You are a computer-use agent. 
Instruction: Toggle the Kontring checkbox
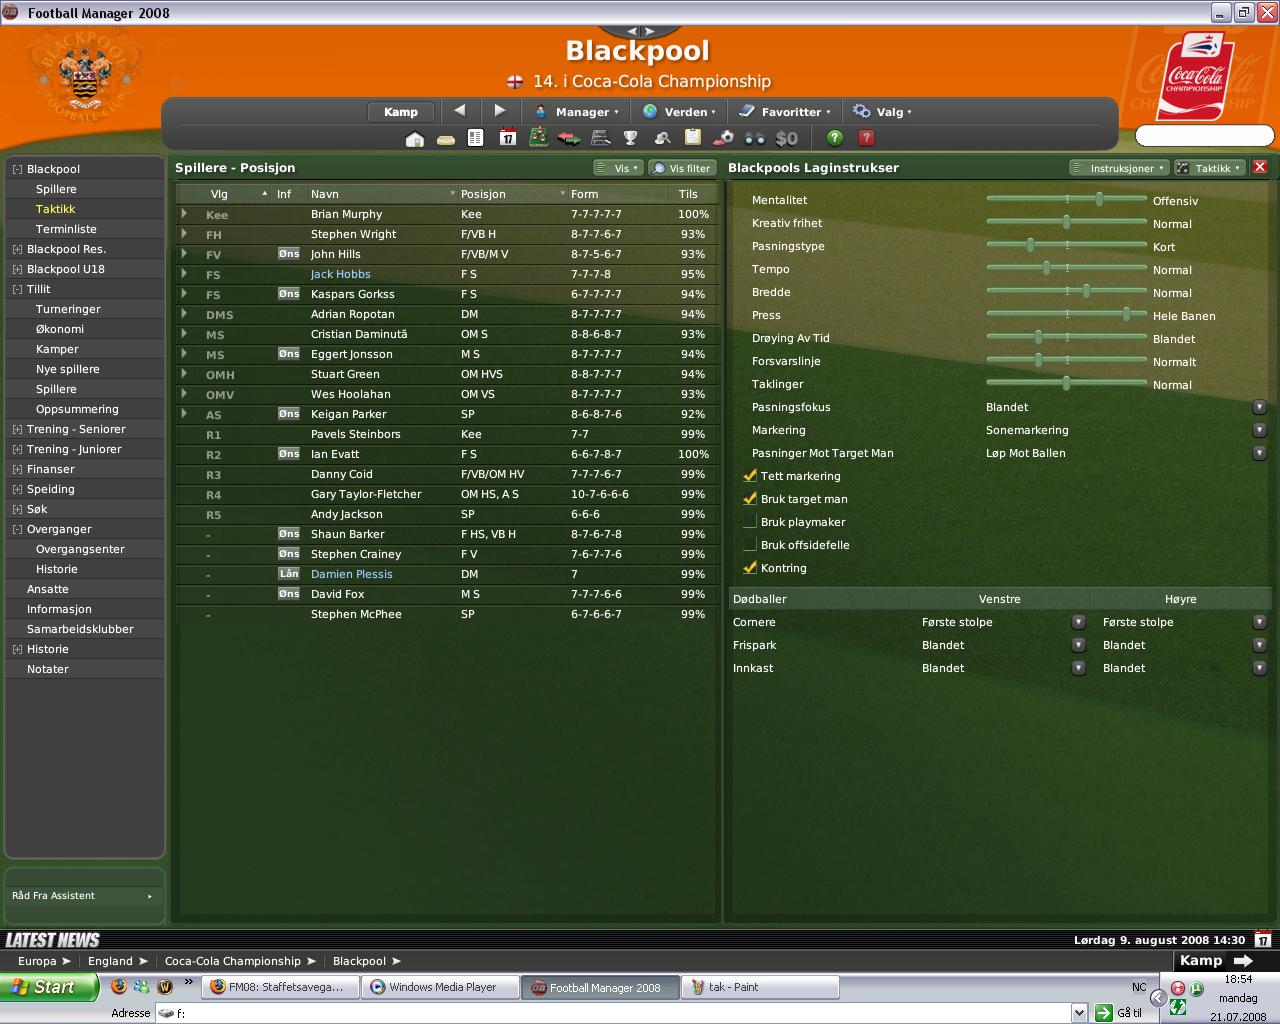tap(750, 568)
